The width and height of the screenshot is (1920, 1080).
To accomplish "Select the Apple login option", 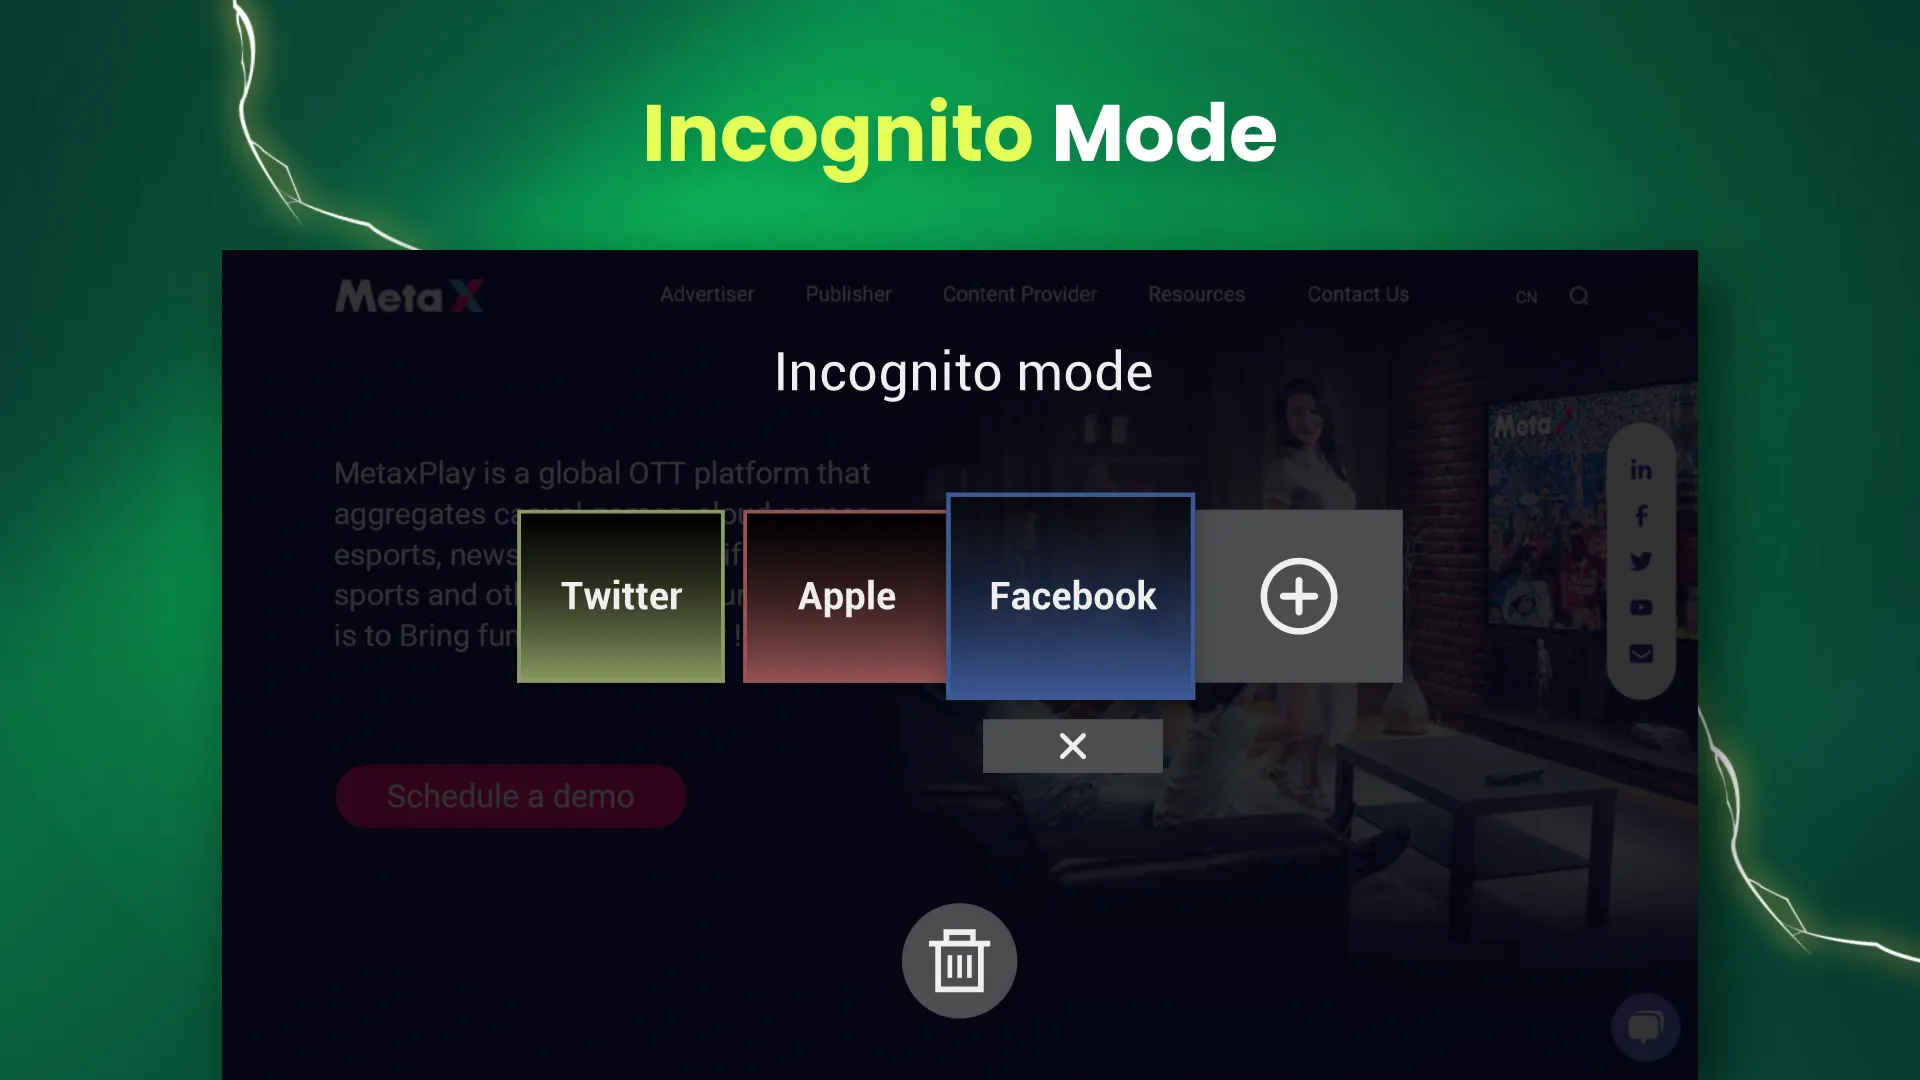I will coord(845,596).
